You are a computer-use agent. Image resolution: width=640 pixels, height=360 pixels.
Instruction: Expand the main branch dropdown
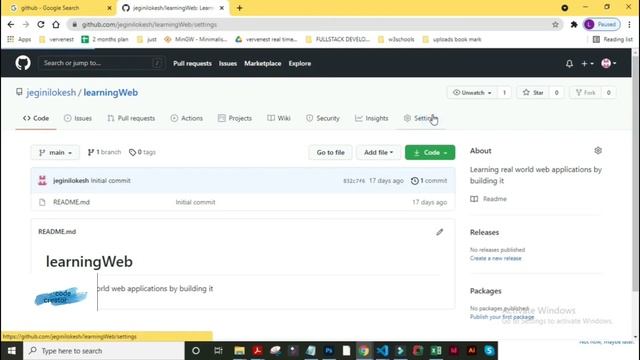[55, 152]
